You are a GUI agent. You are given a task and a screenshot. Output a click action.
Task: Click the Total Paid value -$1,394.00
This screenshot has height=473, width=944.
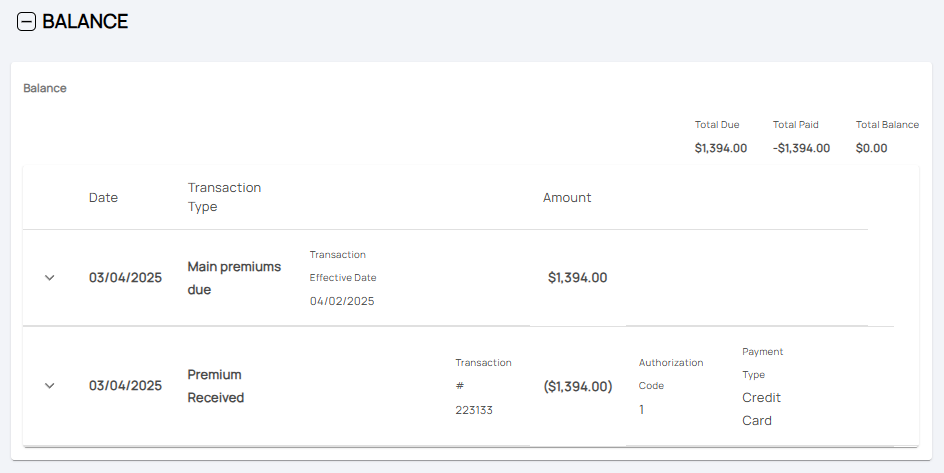[801, 148]
